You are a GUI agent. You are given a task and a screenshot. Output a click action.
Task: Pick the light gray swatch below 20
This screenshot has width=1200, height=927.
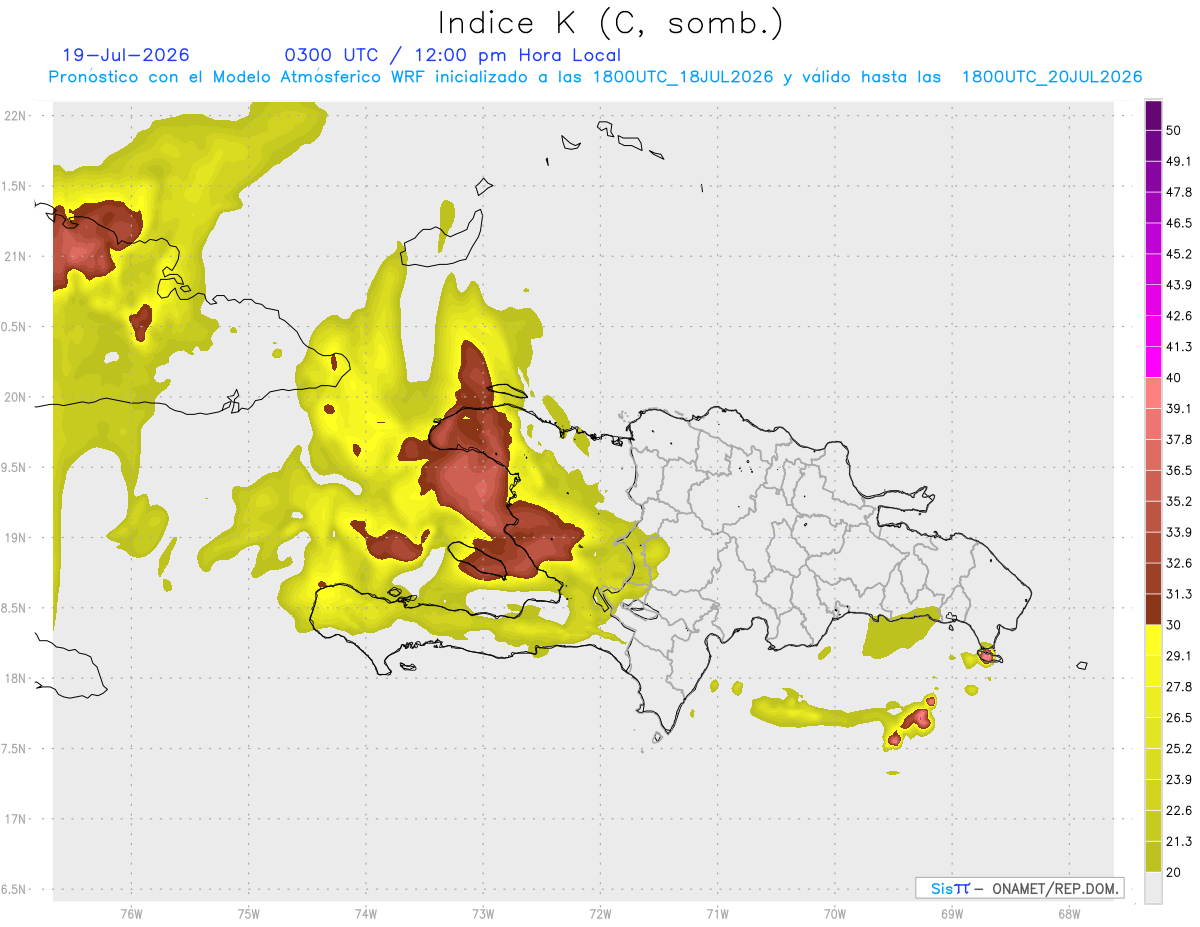coord(1153,887)
